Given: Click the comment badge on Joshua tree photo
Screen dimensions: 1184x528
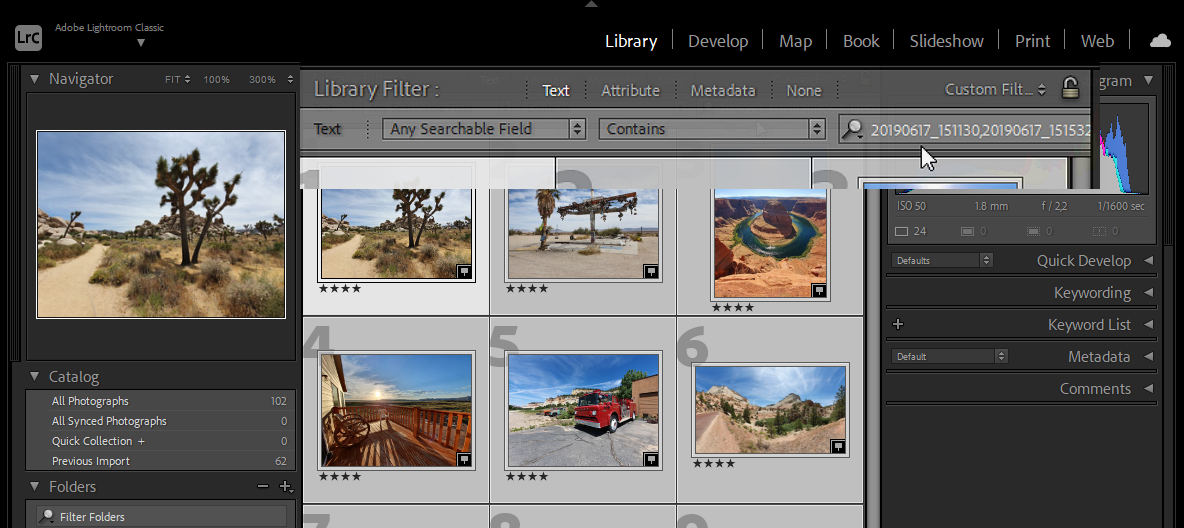Looking at the screenshot, I should pos(463,270).
